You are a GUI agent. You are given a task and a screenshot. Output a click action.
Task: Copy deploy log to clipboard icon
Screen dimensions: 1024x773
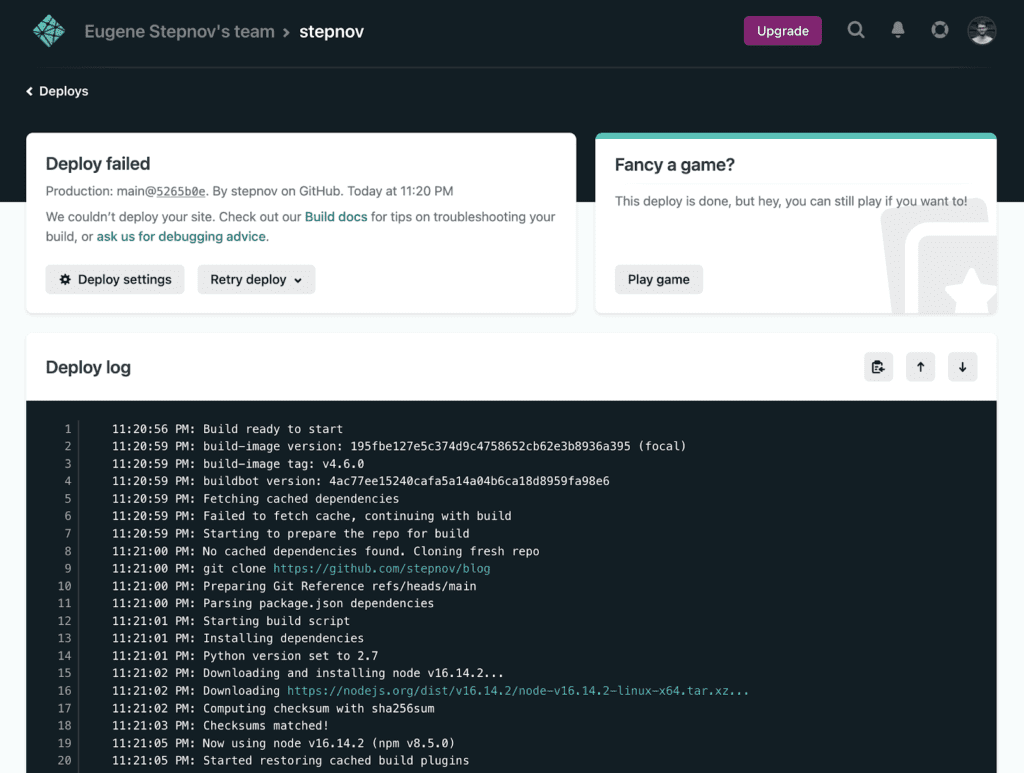878,367
